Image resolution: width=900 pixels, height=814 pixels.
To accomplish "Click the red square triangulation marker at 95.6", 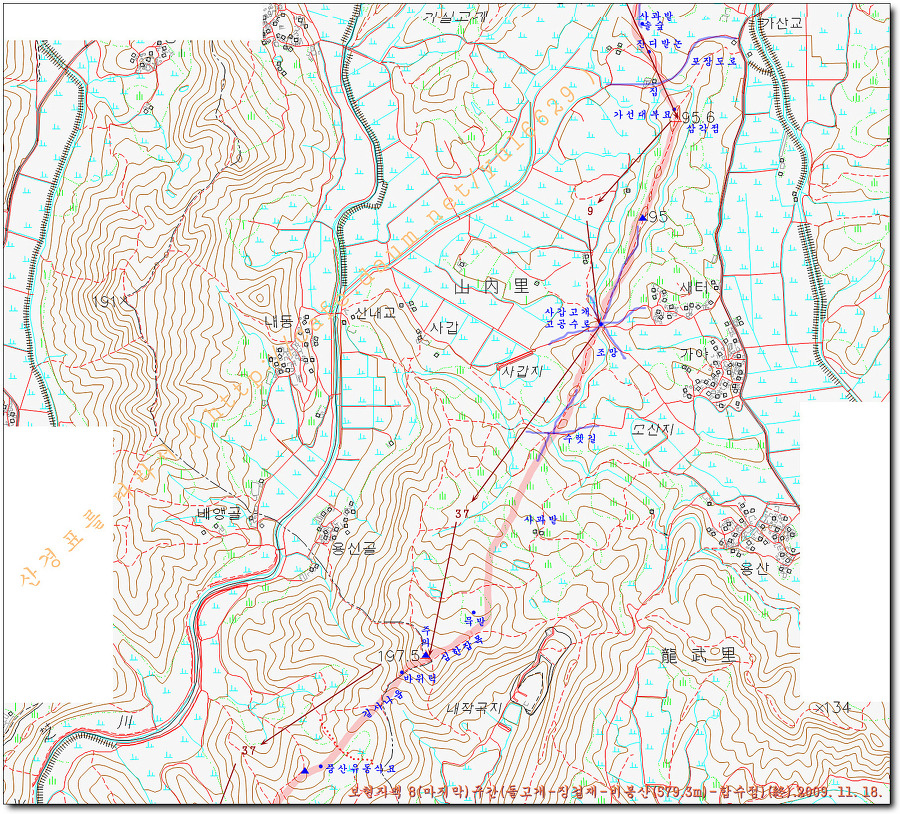I will [x=676, y=118].
